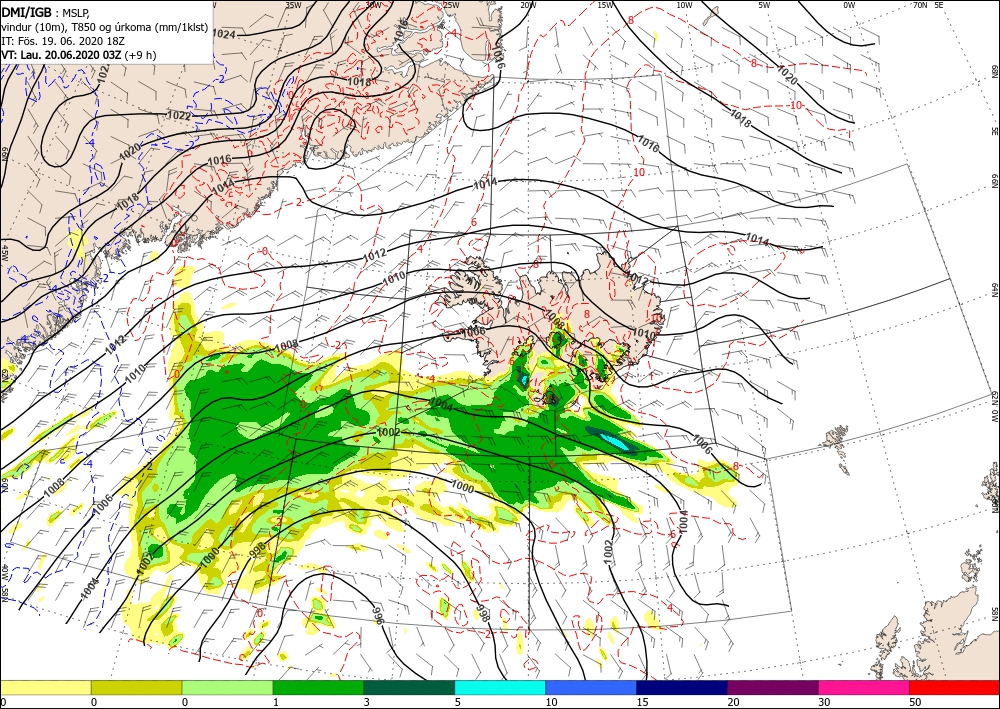Click the pale yellow swatch in the precipitation legend

coord(45,687)
